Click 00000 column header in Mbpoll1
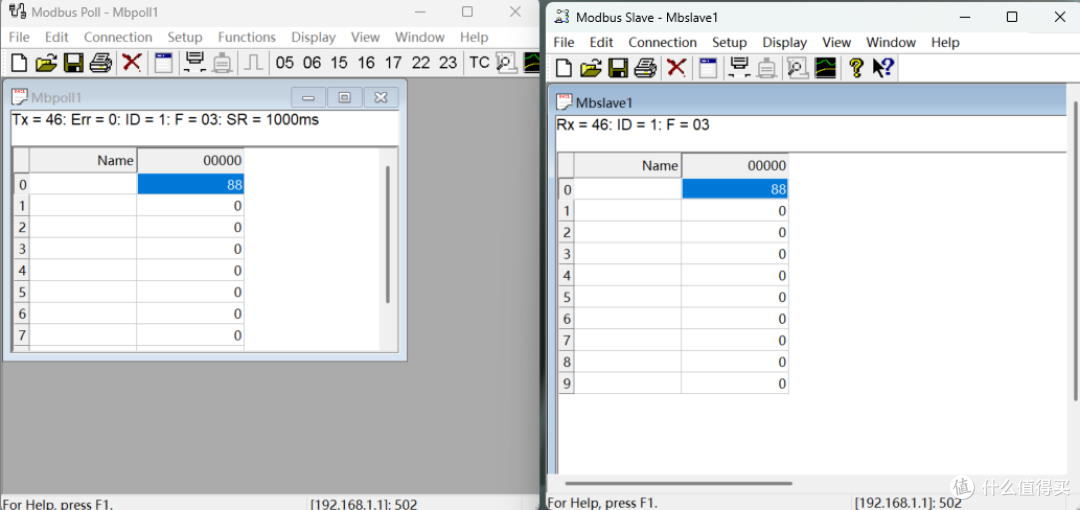The image size is (1080, 510). pyautogui.click(x=191, y=161)
